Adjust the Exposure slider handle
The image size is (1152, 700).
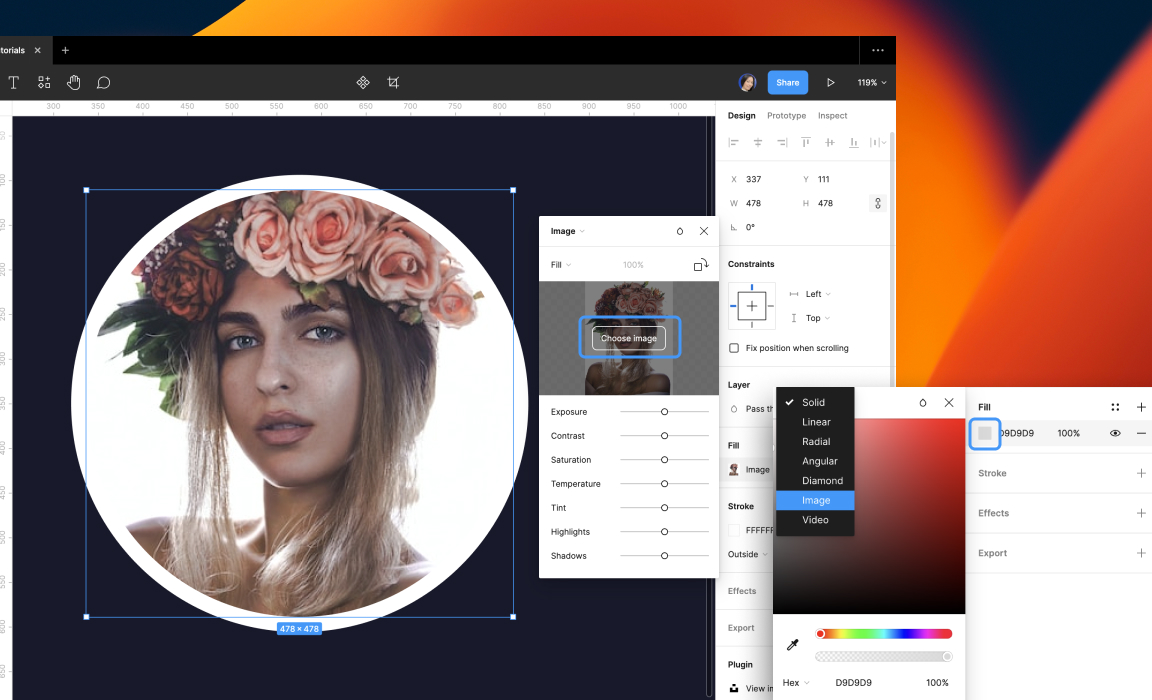664,412
